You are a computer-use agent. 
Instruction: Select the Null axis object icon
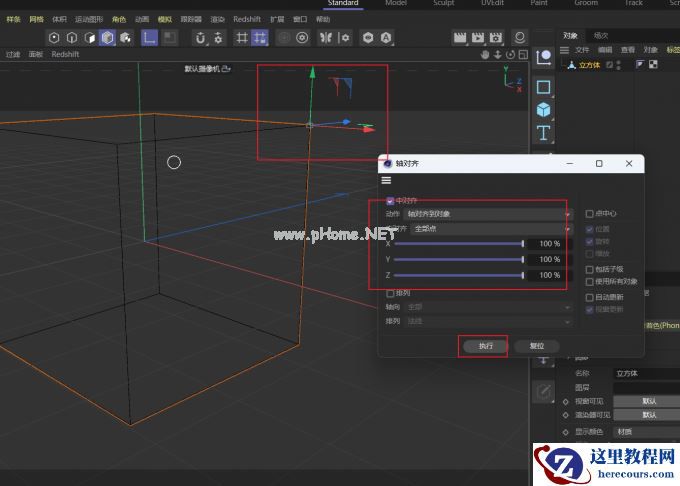pyautogui.click(x=543, y=57)
